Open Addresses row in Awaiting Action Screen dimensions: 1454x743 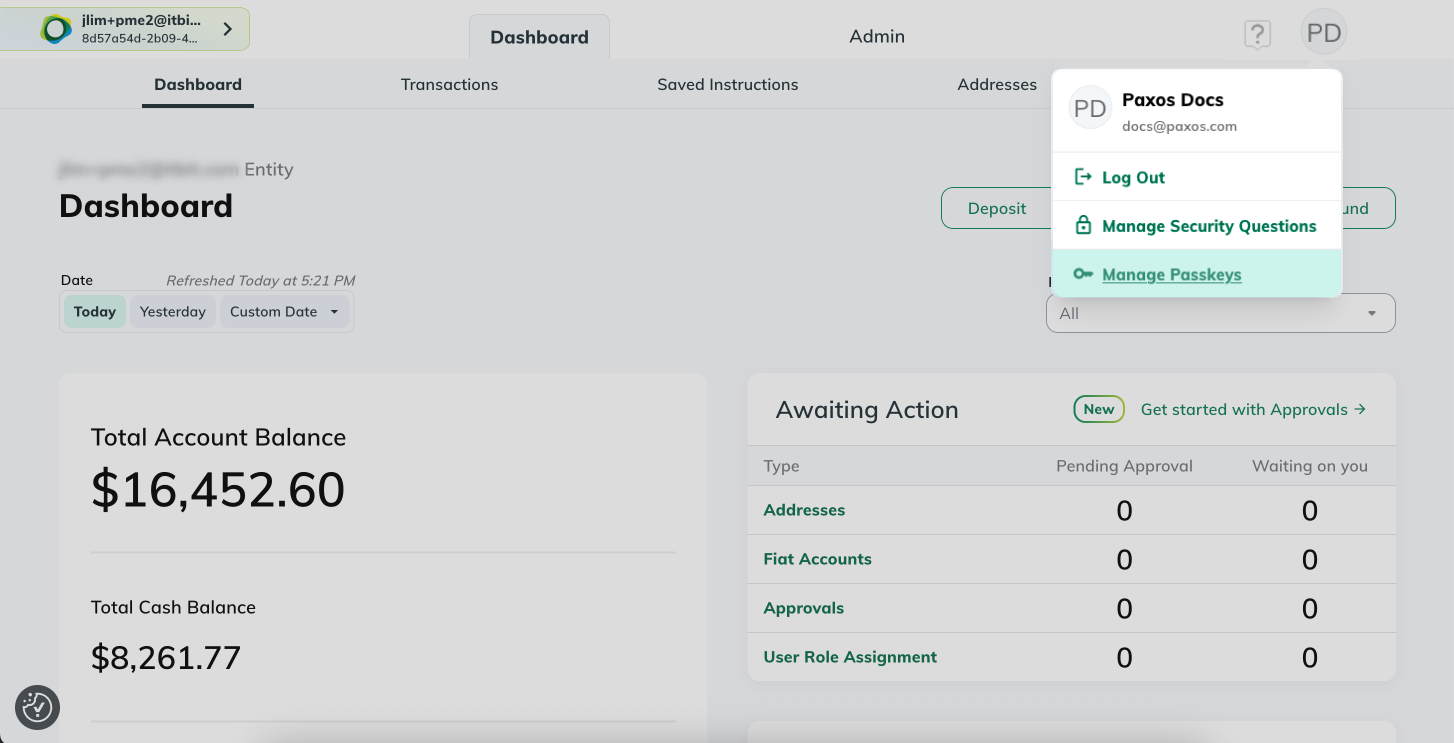coord(804,510)
